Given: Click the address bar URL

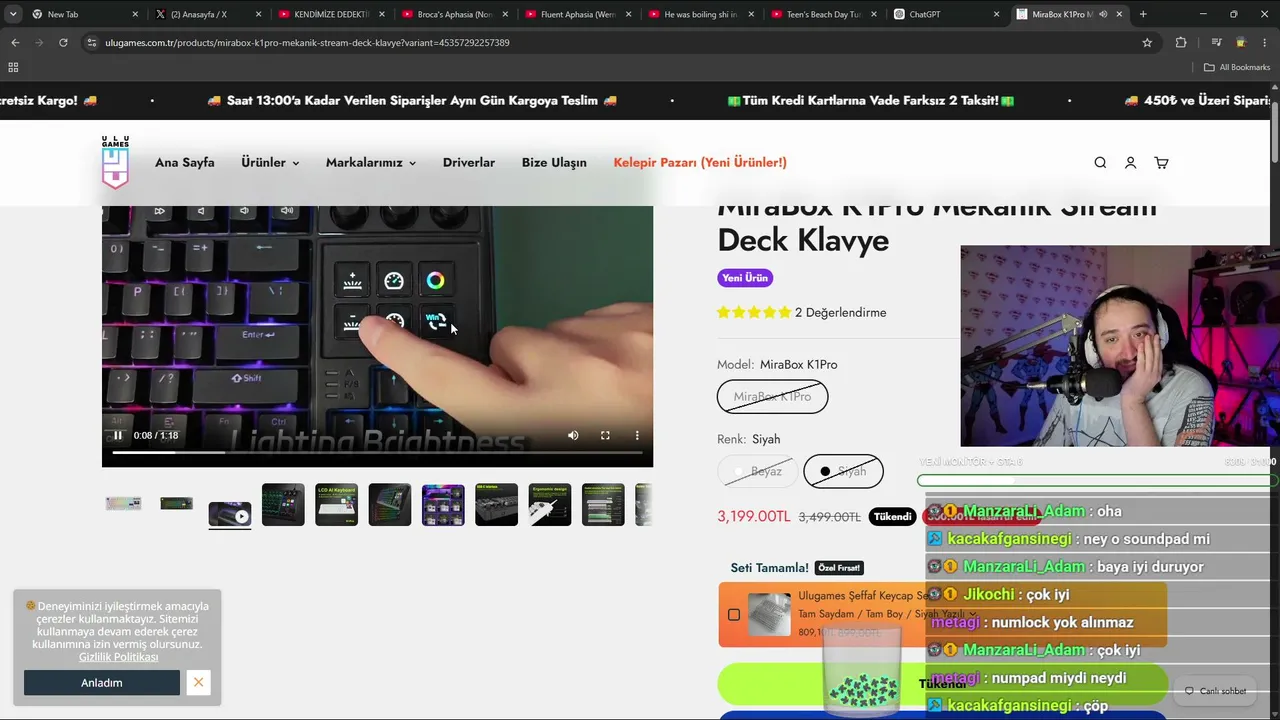Looking at the screenshot, I should (307, 43).
